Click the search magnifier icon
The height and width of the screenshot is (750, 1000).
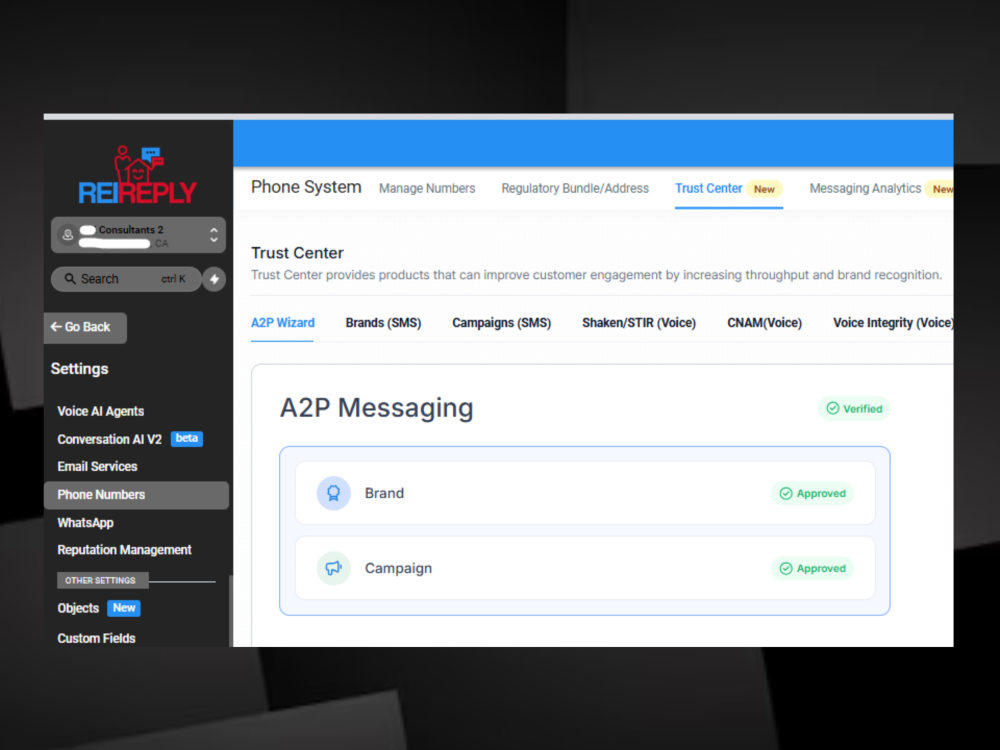coord(70,279)
